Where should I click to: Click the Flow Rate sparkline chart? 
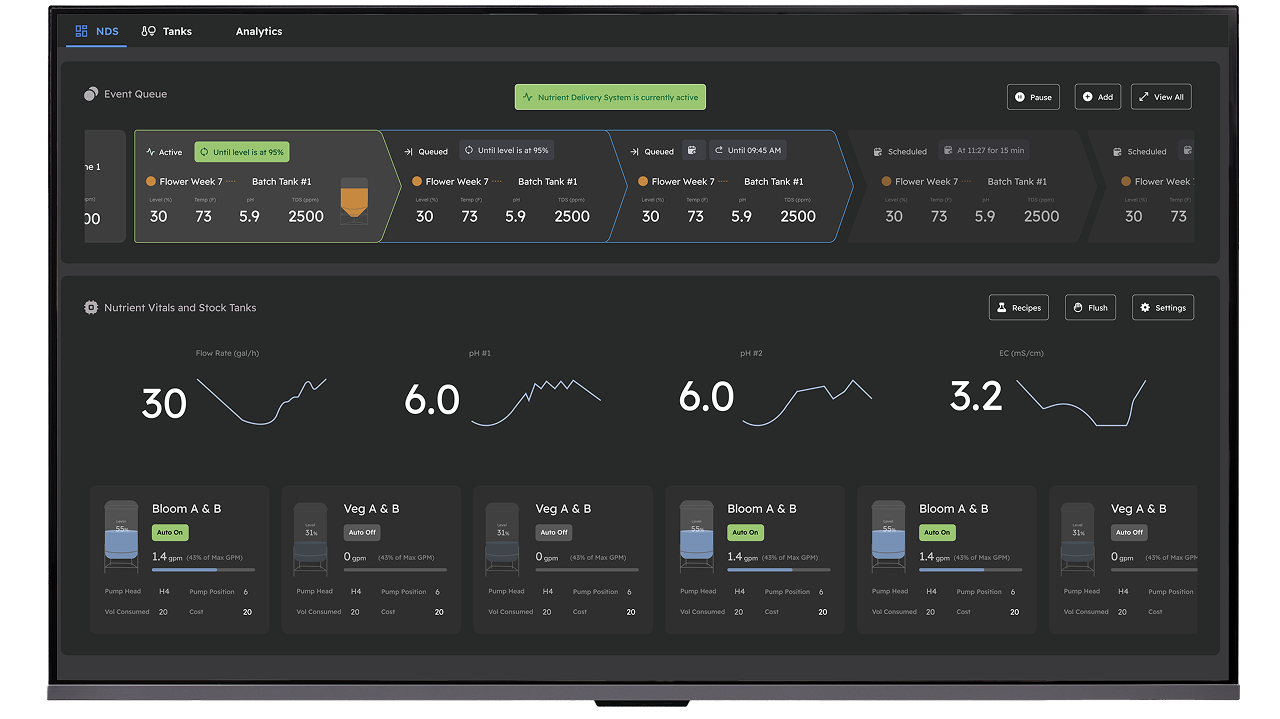tap(262, 402)
